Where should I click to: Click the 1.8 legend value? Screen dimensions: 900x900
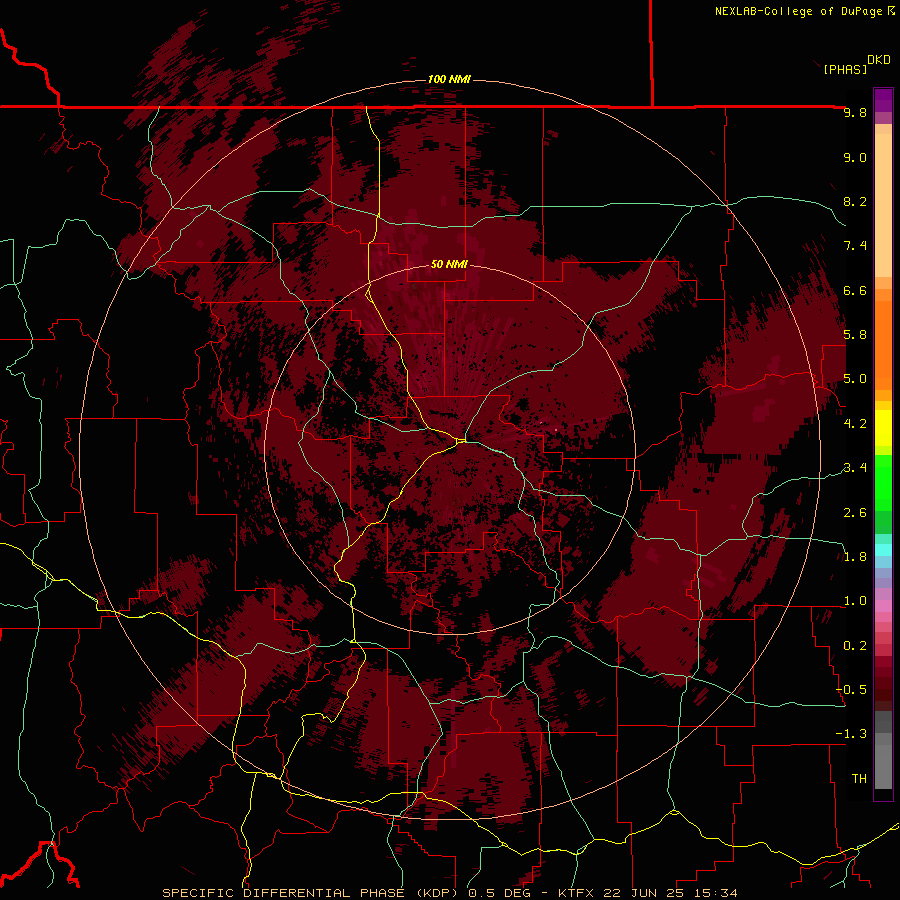tap(855, 556)
